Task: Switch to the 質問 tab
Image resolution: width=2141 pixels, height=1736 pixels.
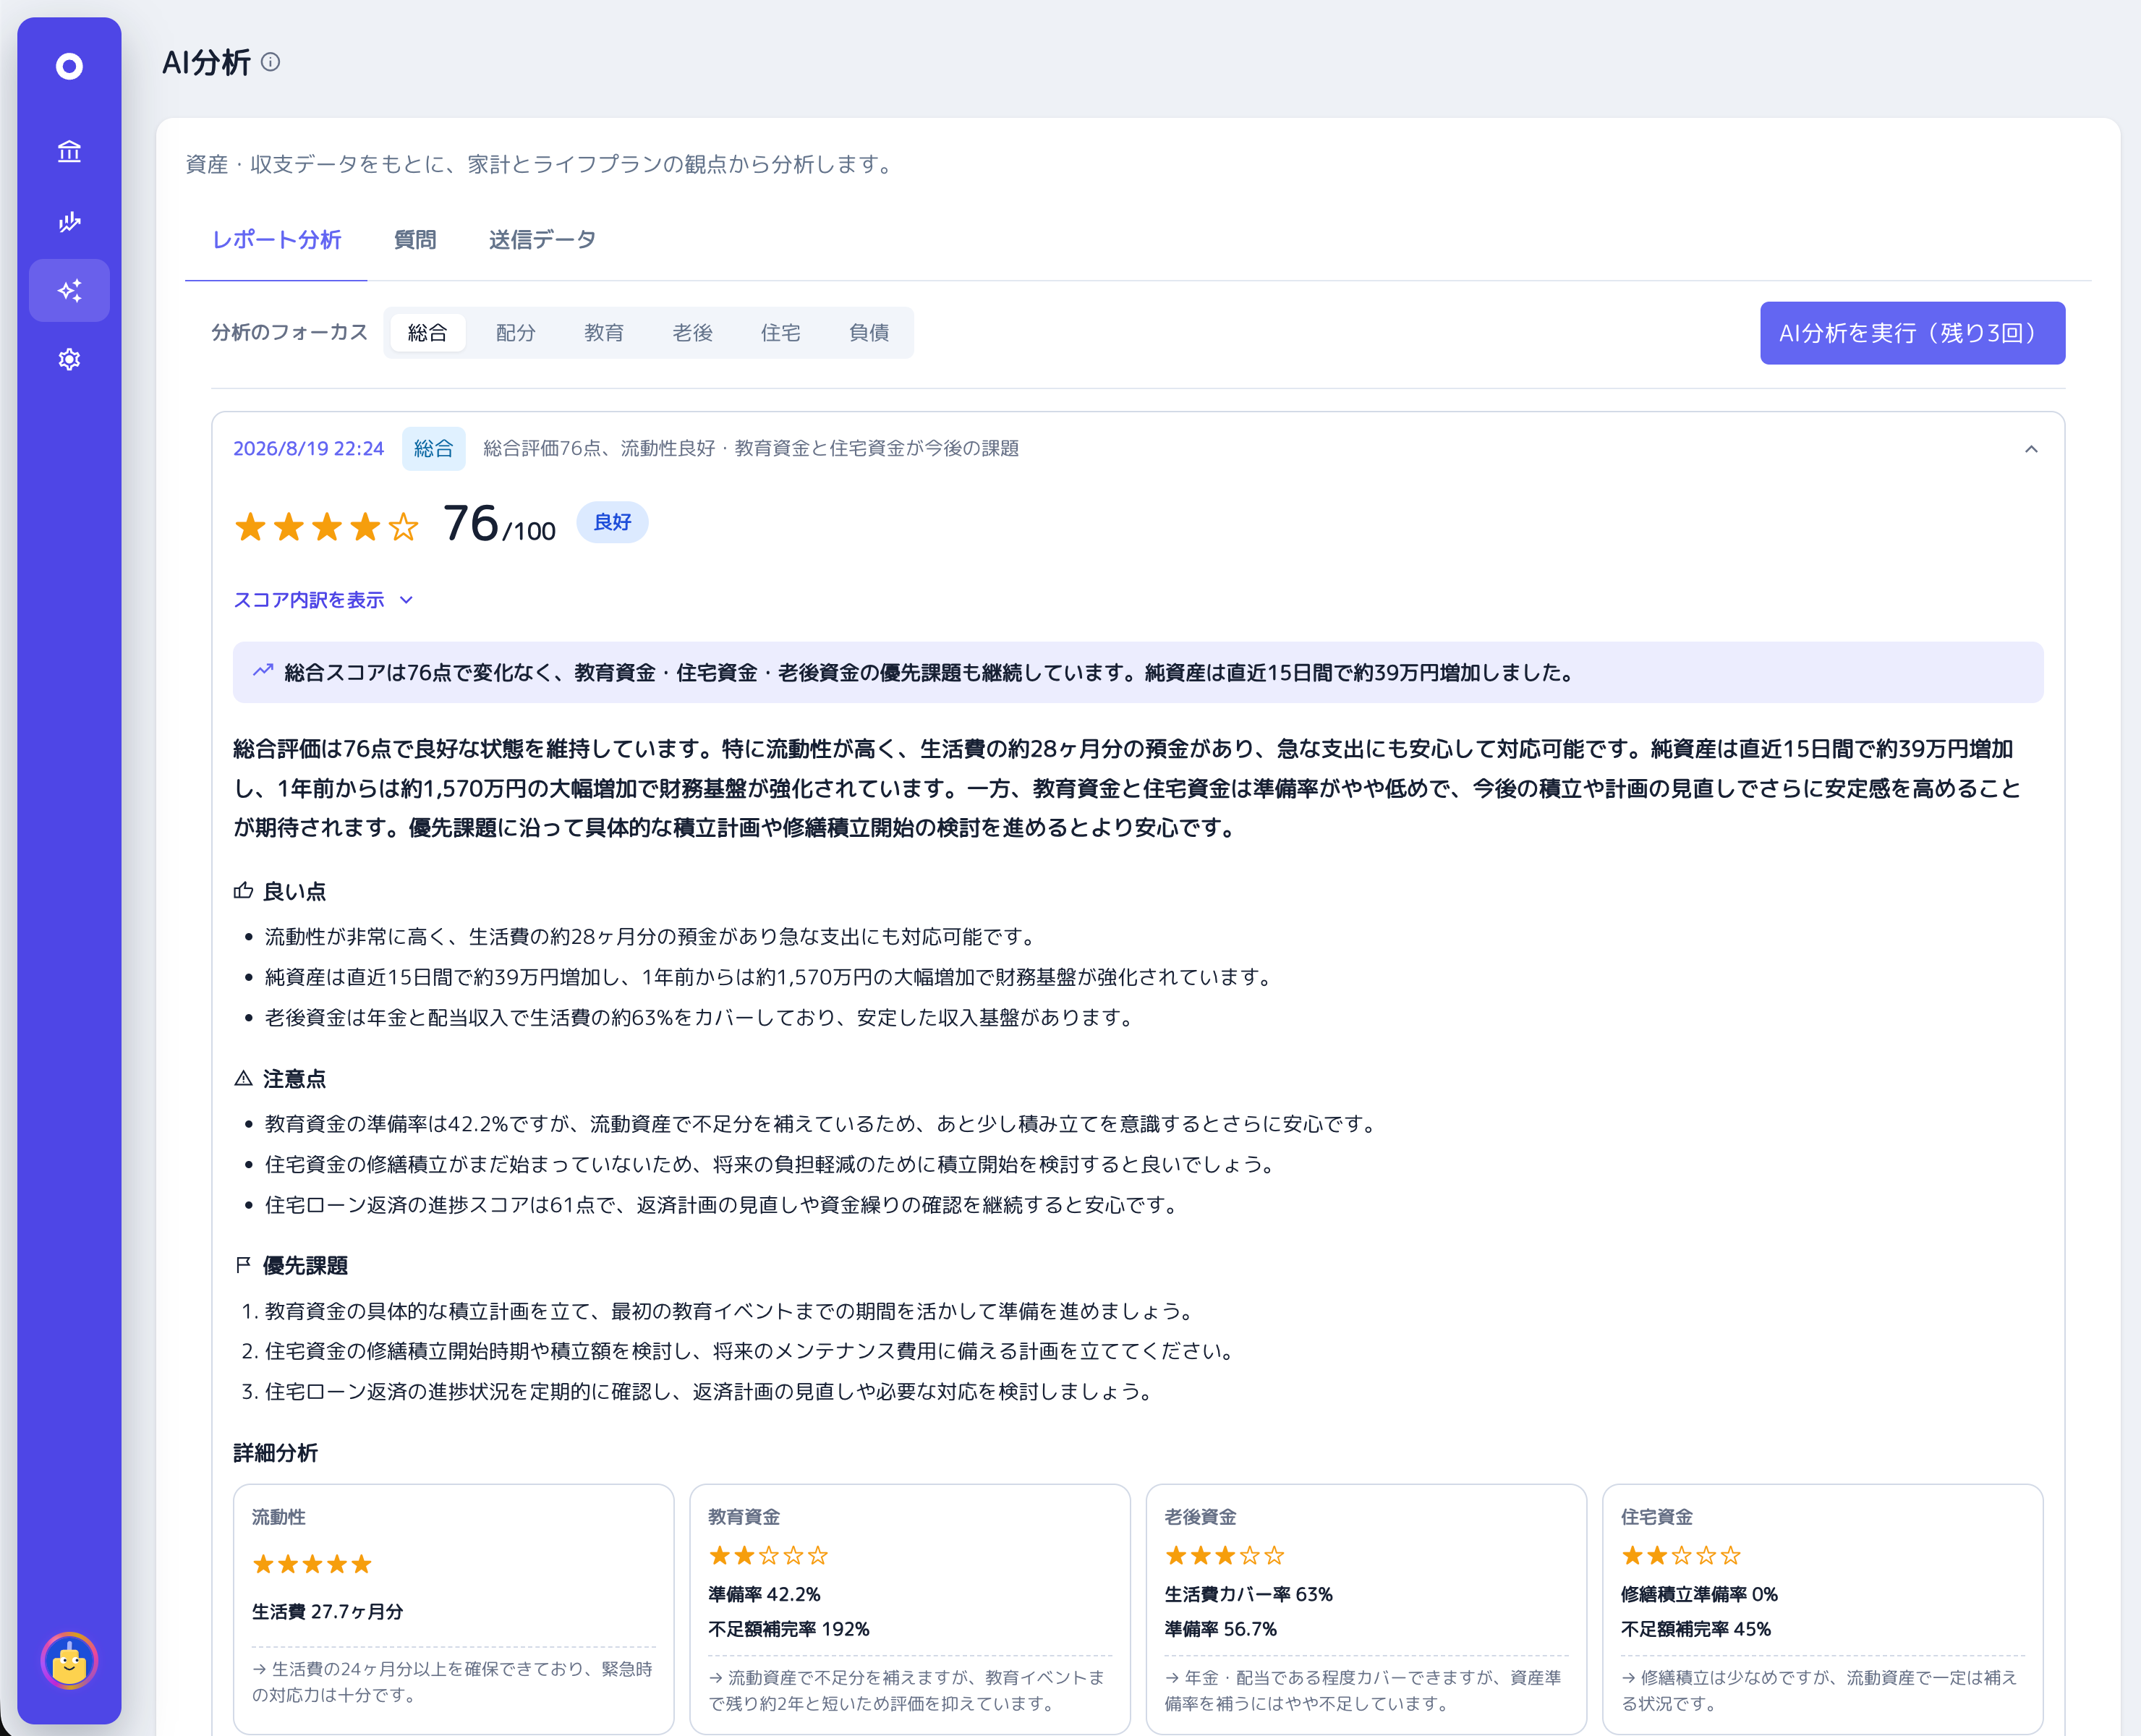Action: (x=415, y=240)
